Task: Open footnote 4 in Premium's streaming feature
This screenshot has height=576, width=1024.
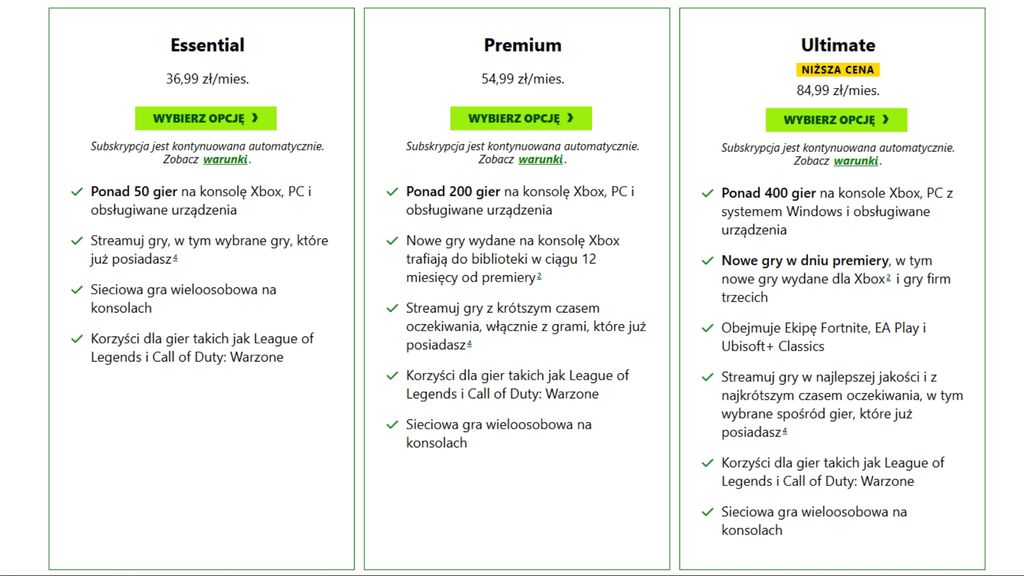Action: (x=469, y=345)
